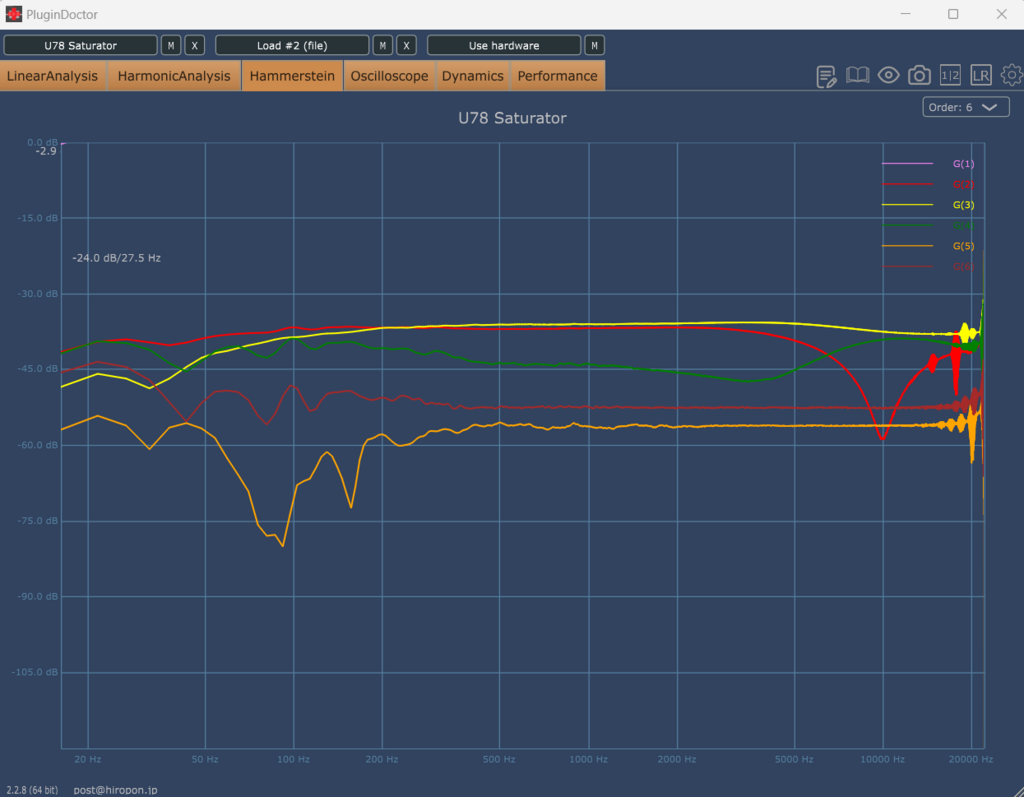Click the -75.0 dB axis label
The width and height of the screenshot is (1024, 797).
pyautogui.click(x=38, y=521)
